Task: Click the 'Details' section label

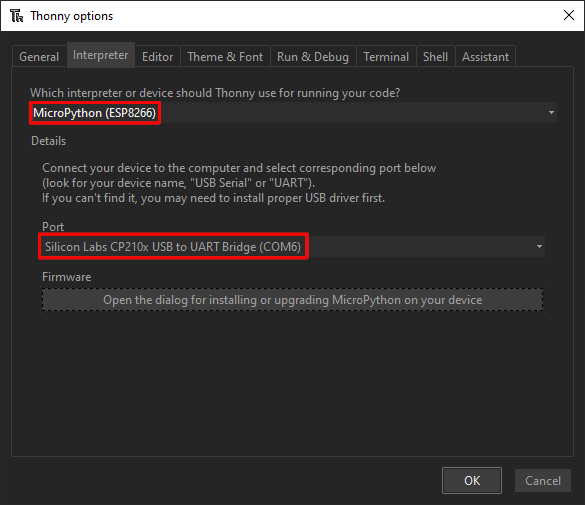Action: [49, 141]
